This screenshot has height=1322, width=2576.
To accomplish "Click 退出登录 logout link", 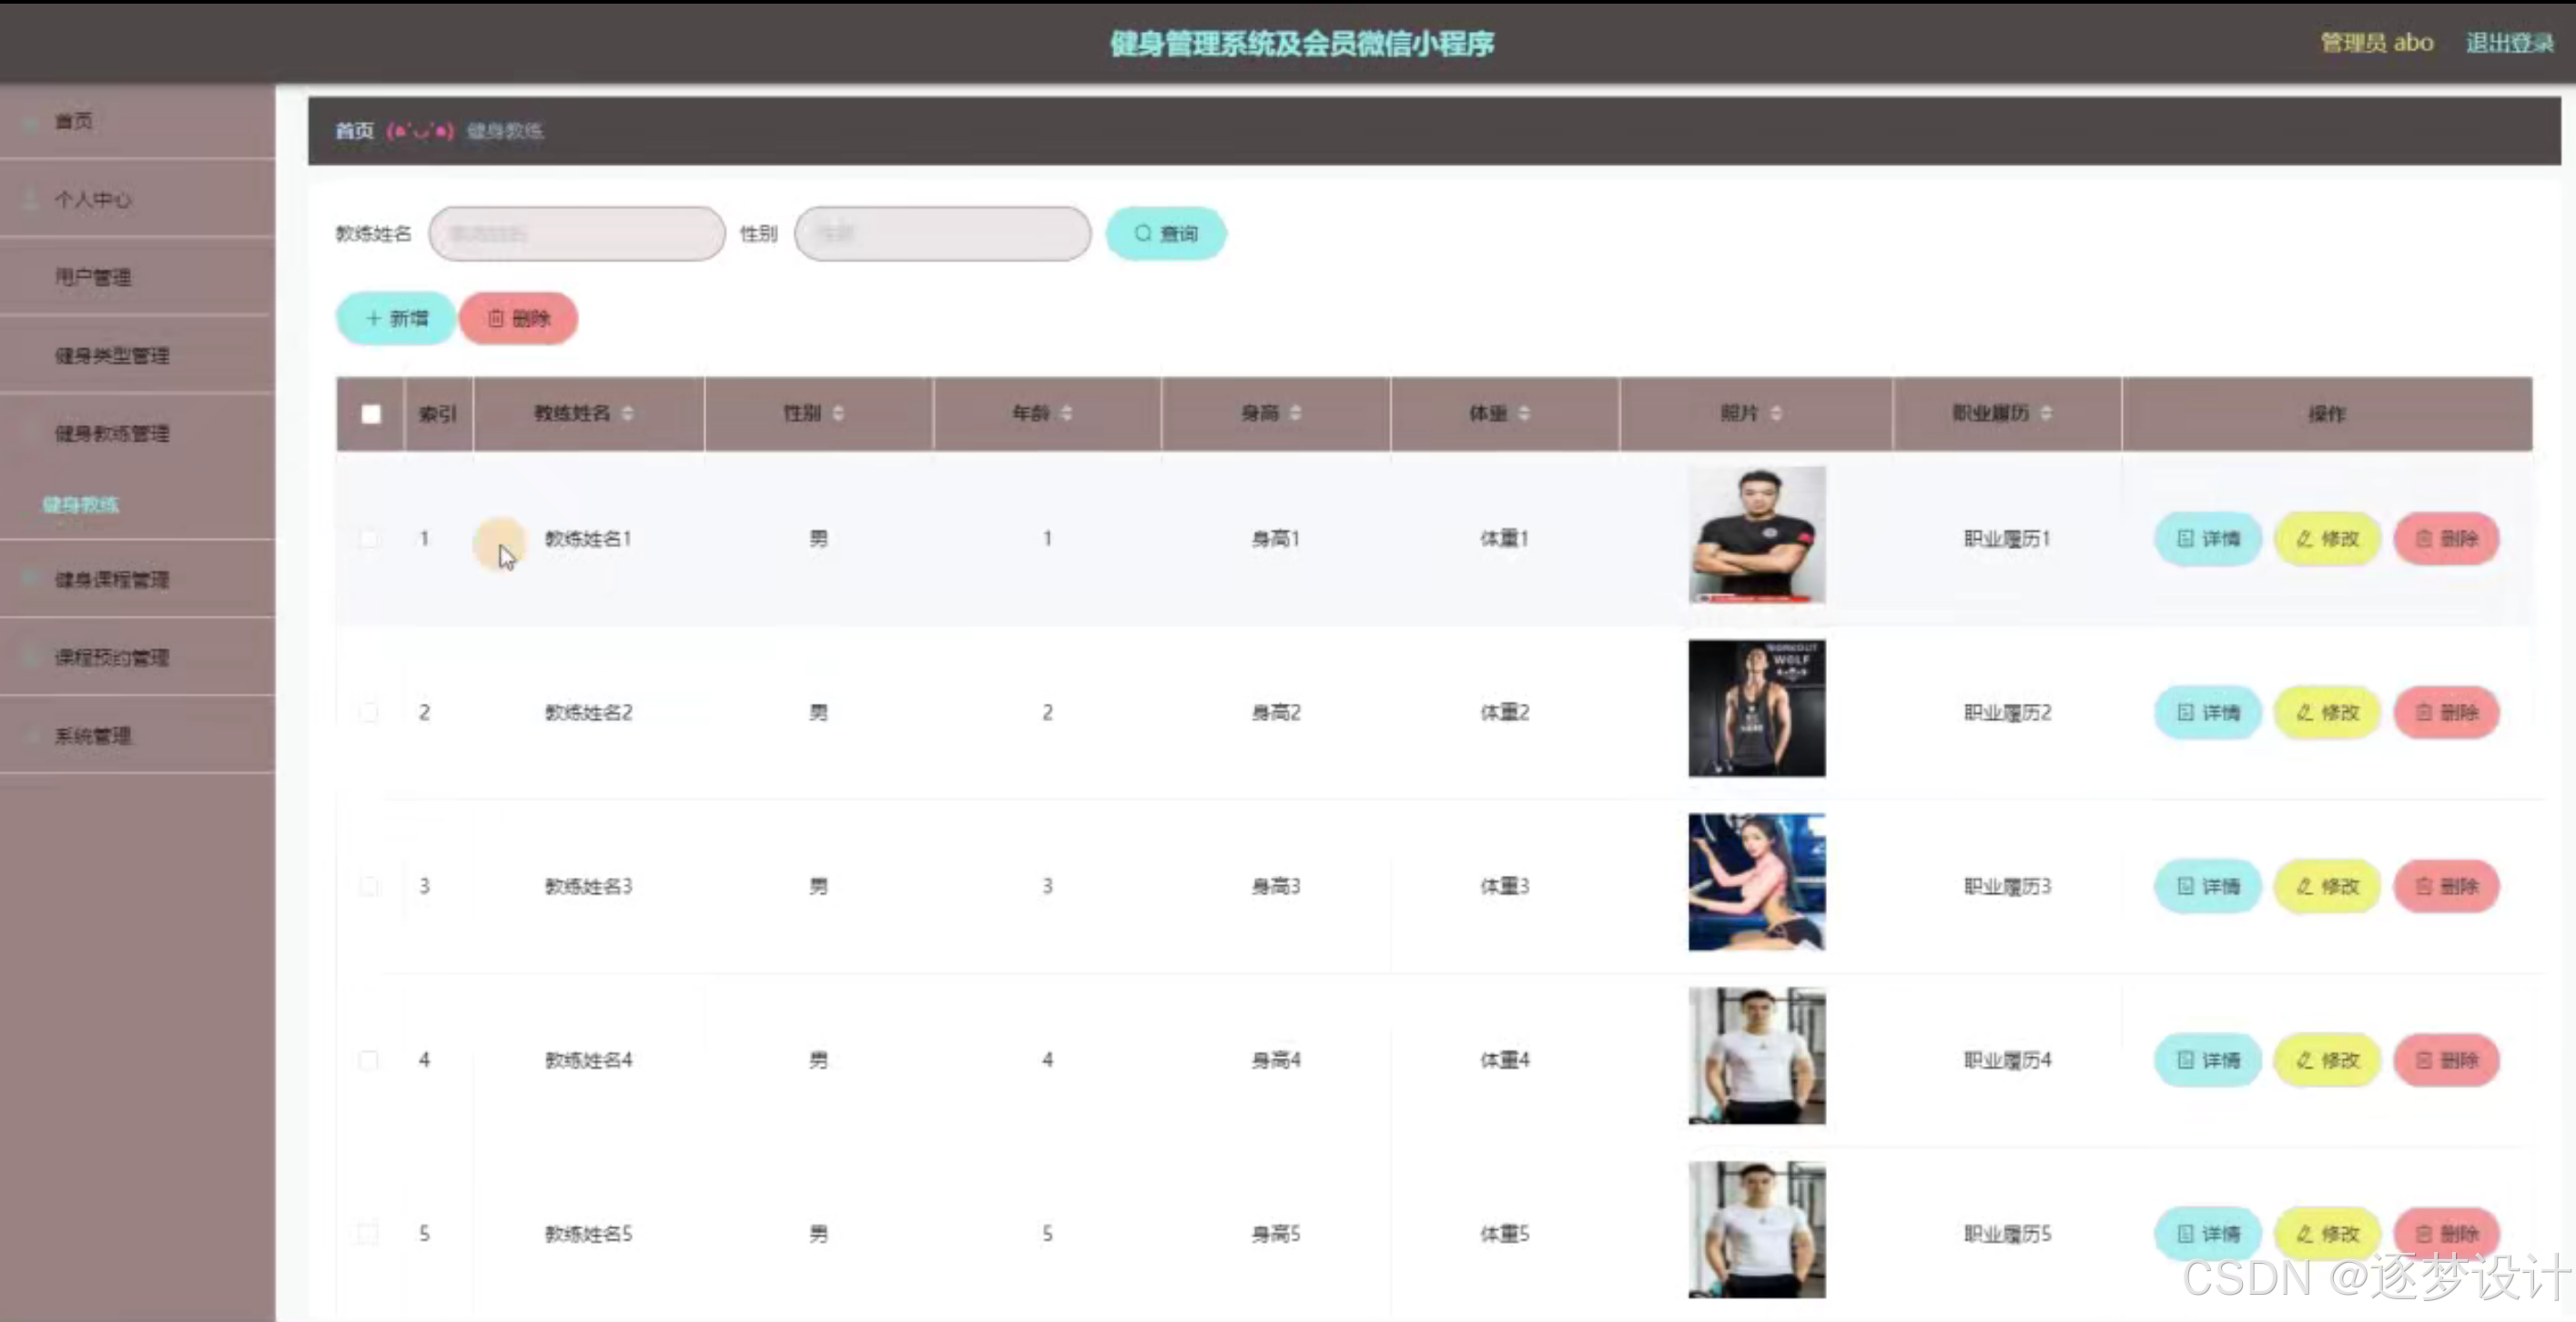I will [x=2509, y=43].
